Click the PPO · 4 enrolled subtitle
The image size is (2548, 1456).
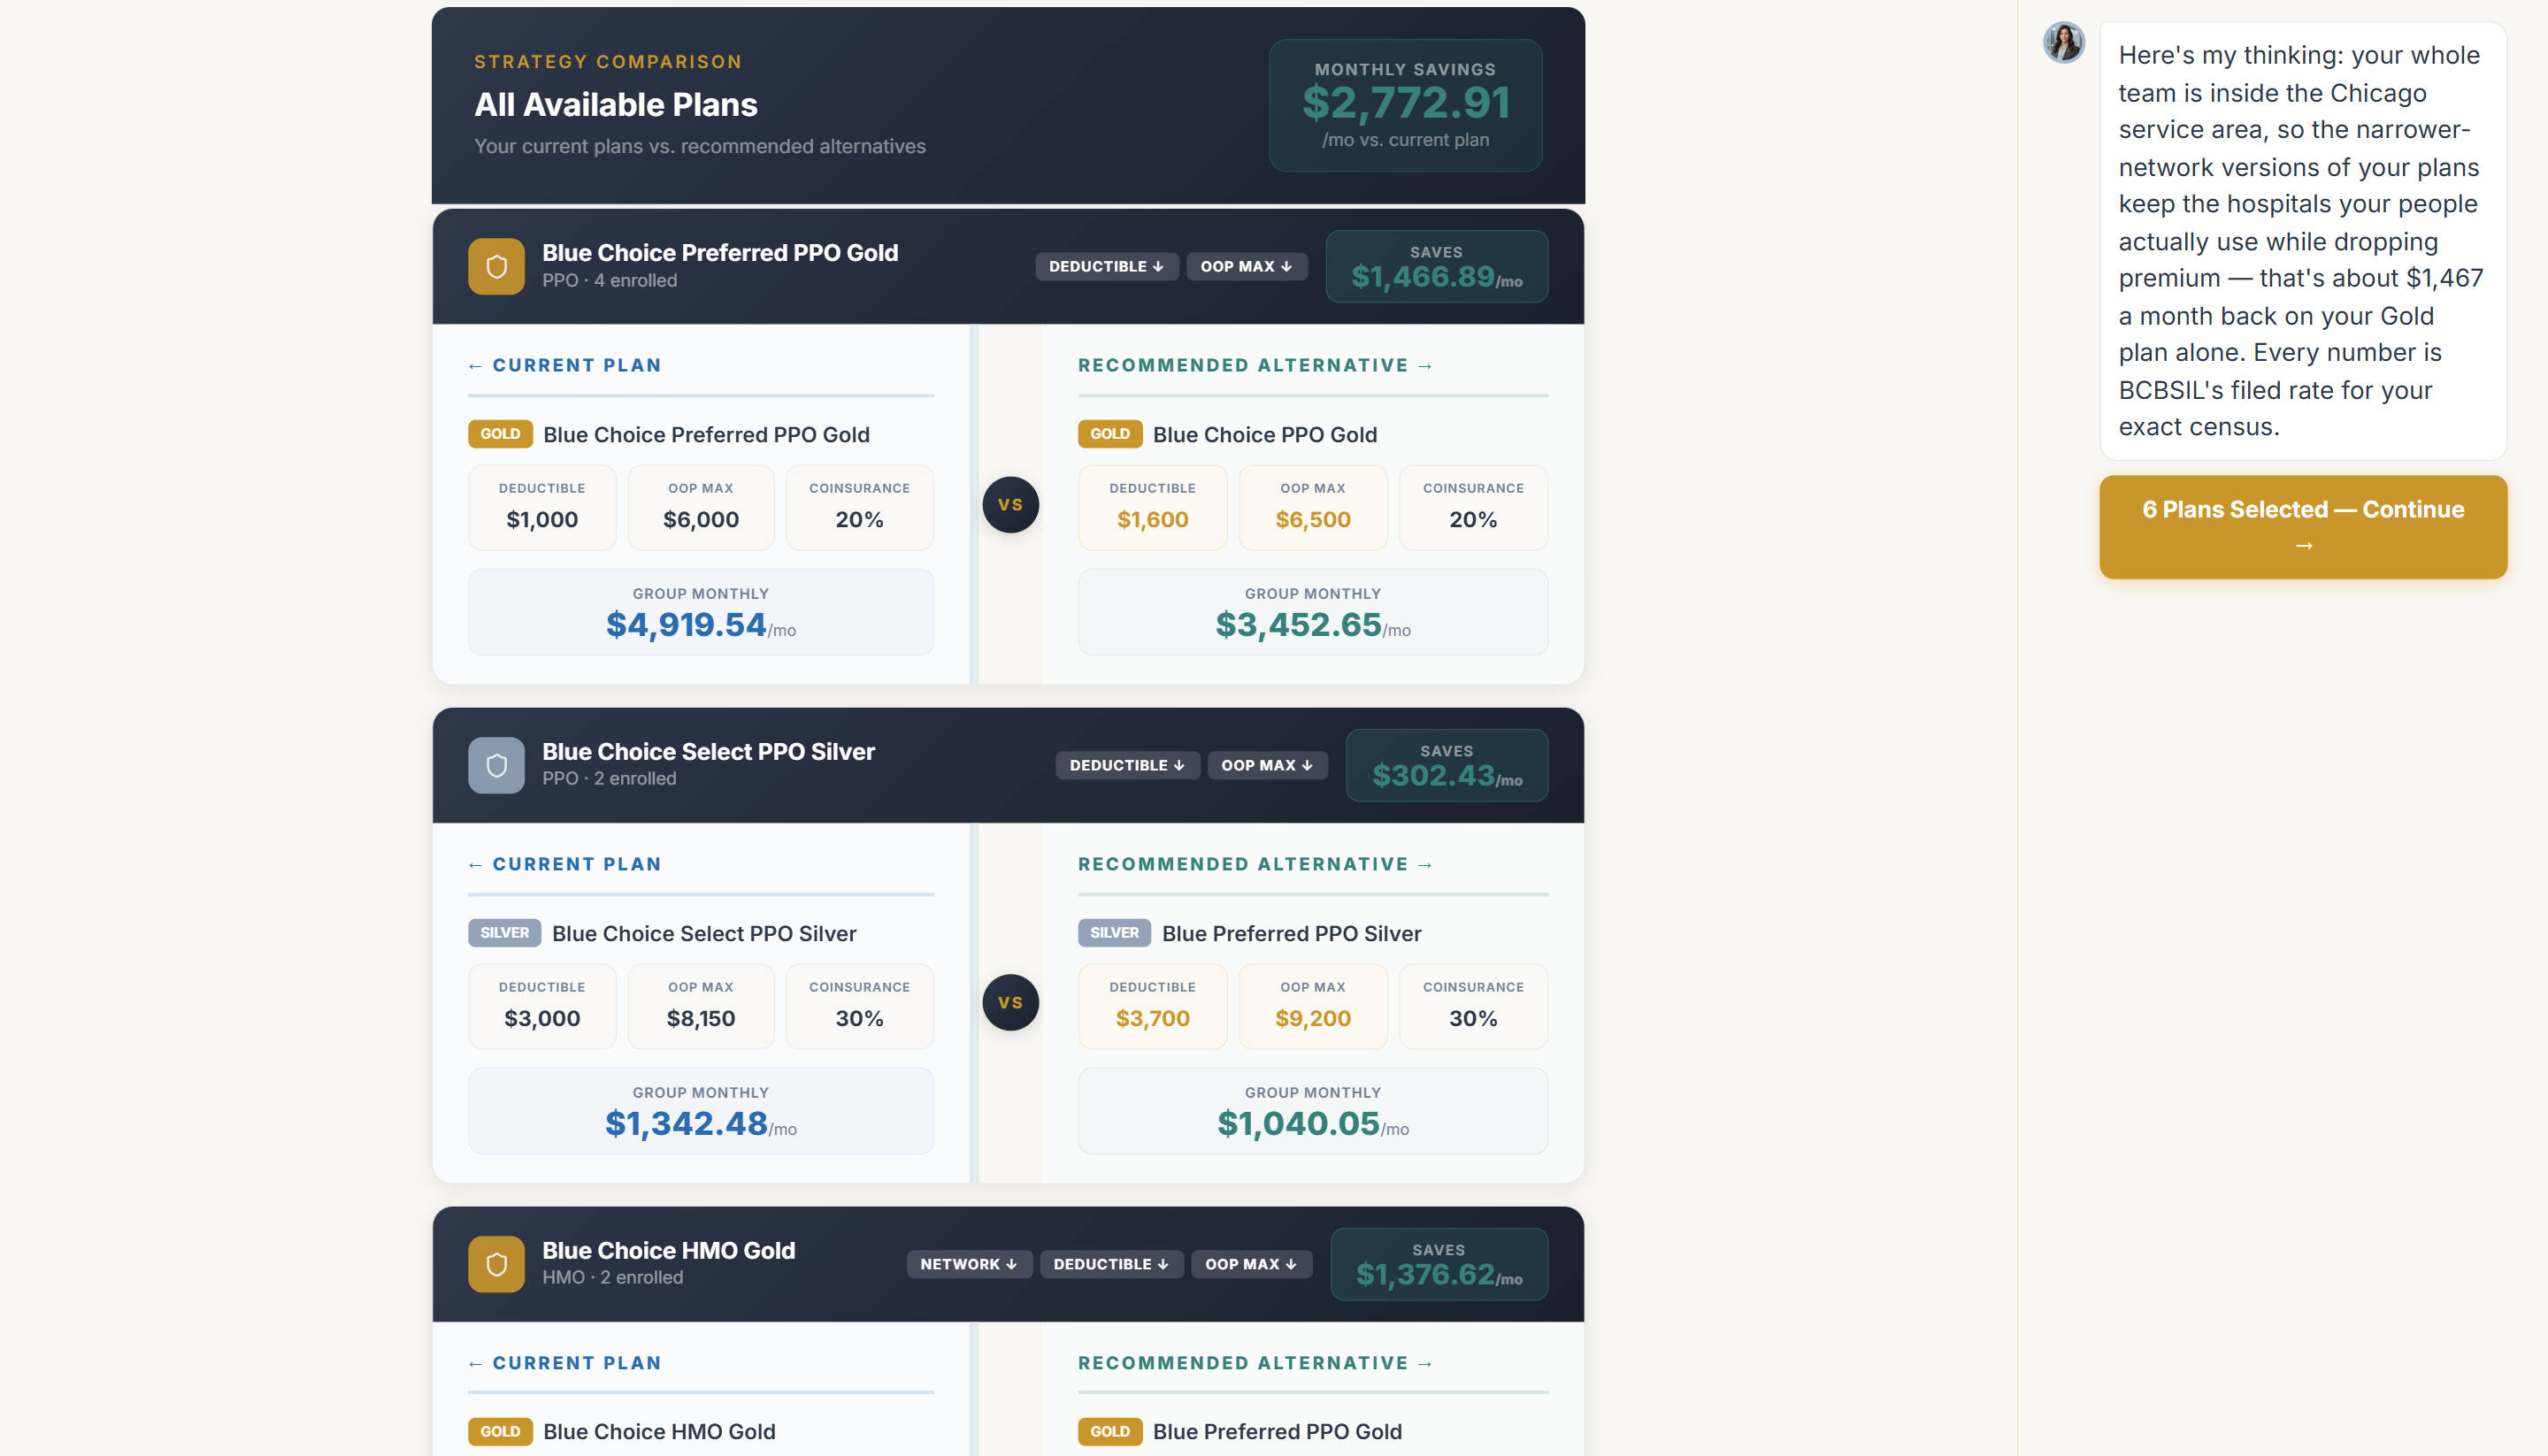coord(610,280)
